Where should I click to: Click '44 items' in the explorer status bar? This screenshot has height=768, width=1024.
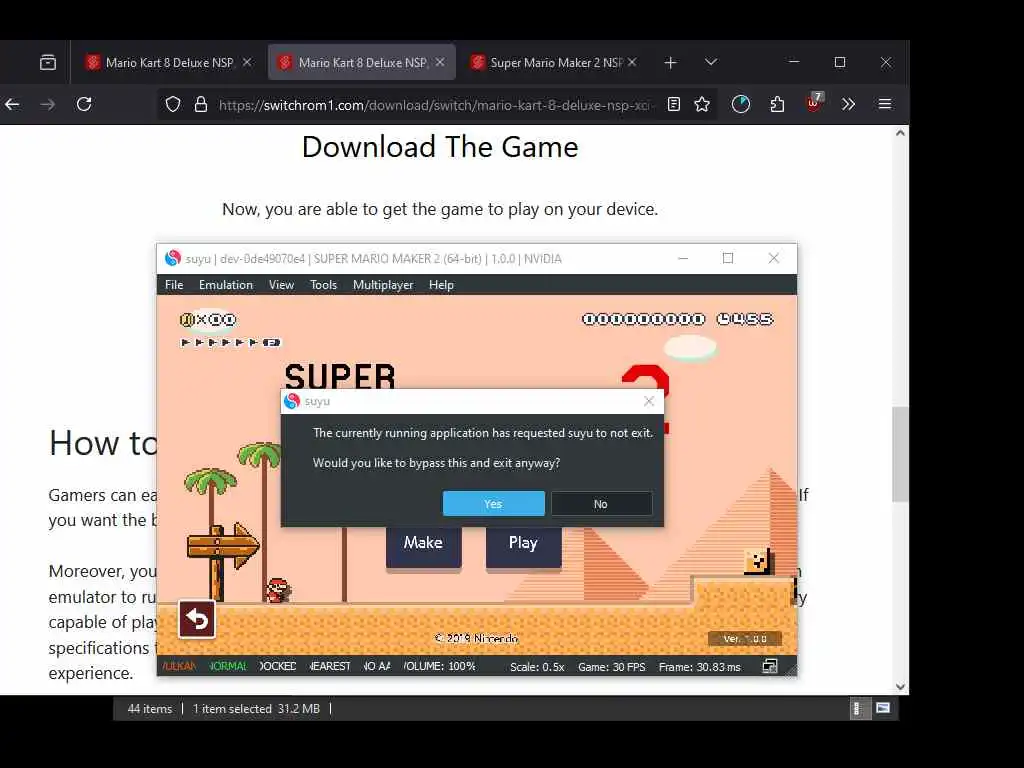tap(150, 709)
